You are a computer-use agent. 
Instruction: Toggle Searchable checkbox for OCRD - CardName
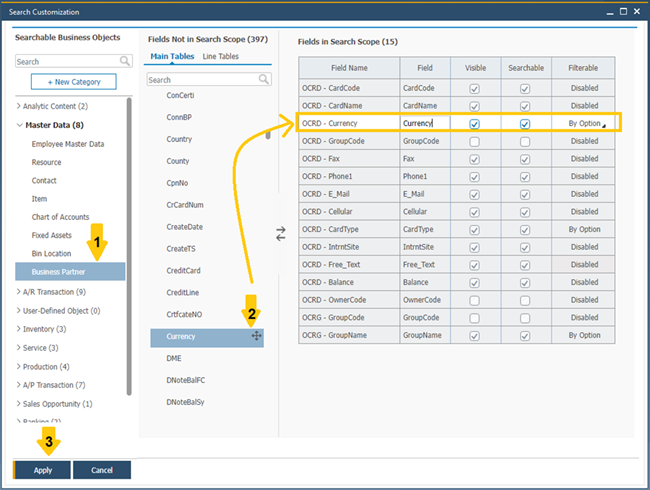point(525,107)
